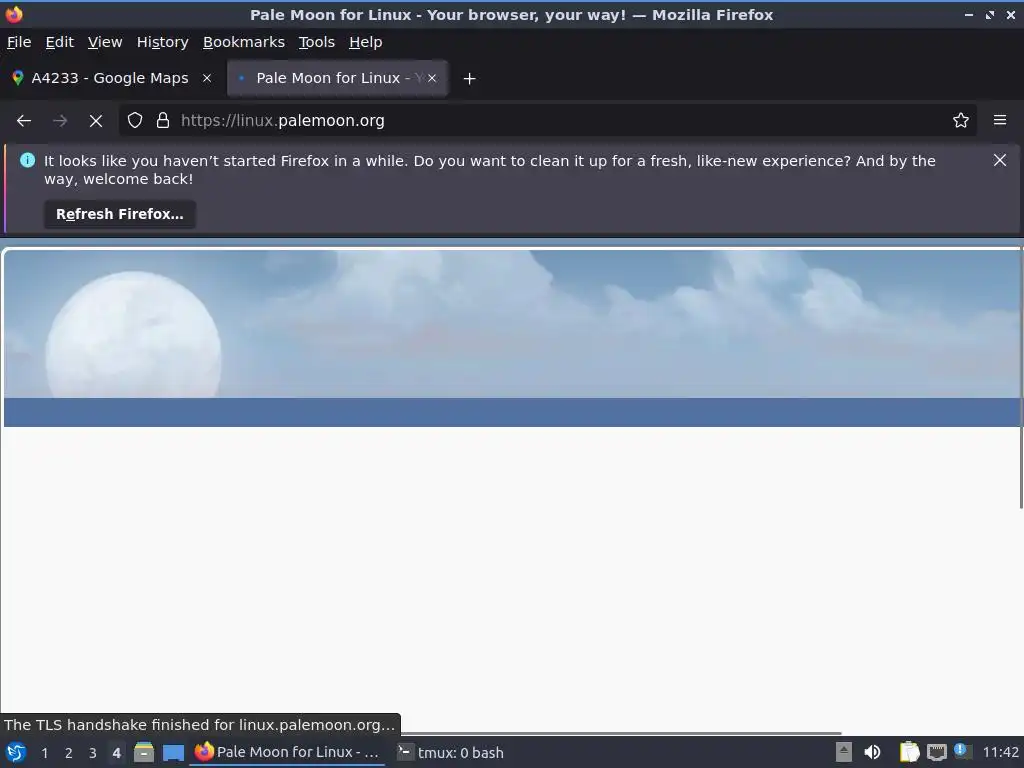Image resolution: width=1024 pixels, height=768 pixels.
Task: Open the History menu
Action: tap(163, 42)
